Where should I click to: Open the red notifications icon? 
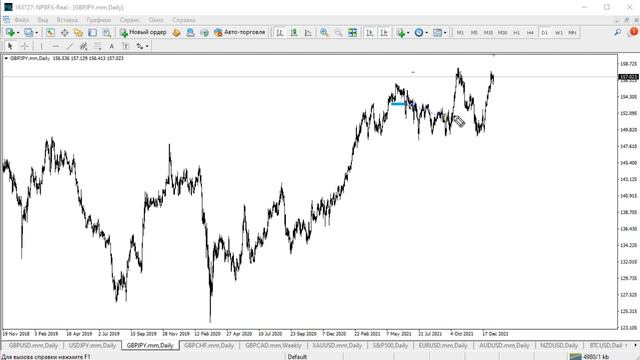click(x=633, y=32)
